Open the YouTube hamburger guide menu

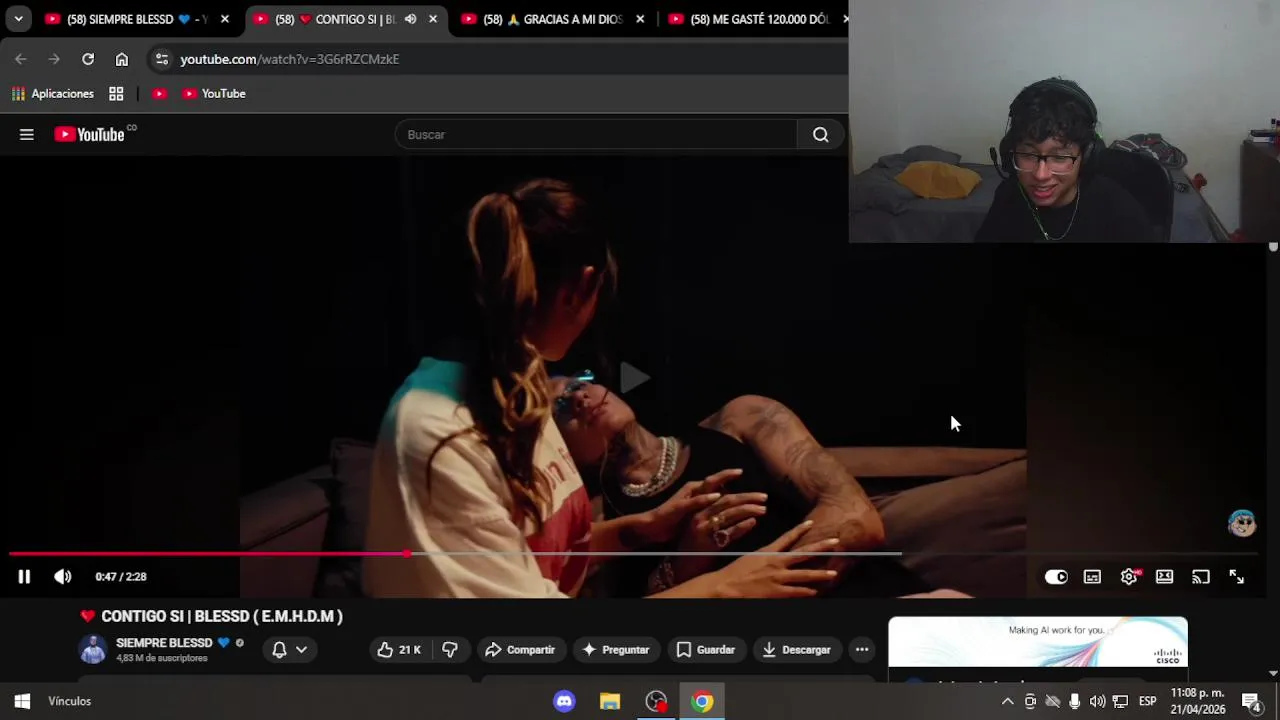coord(27,135)
